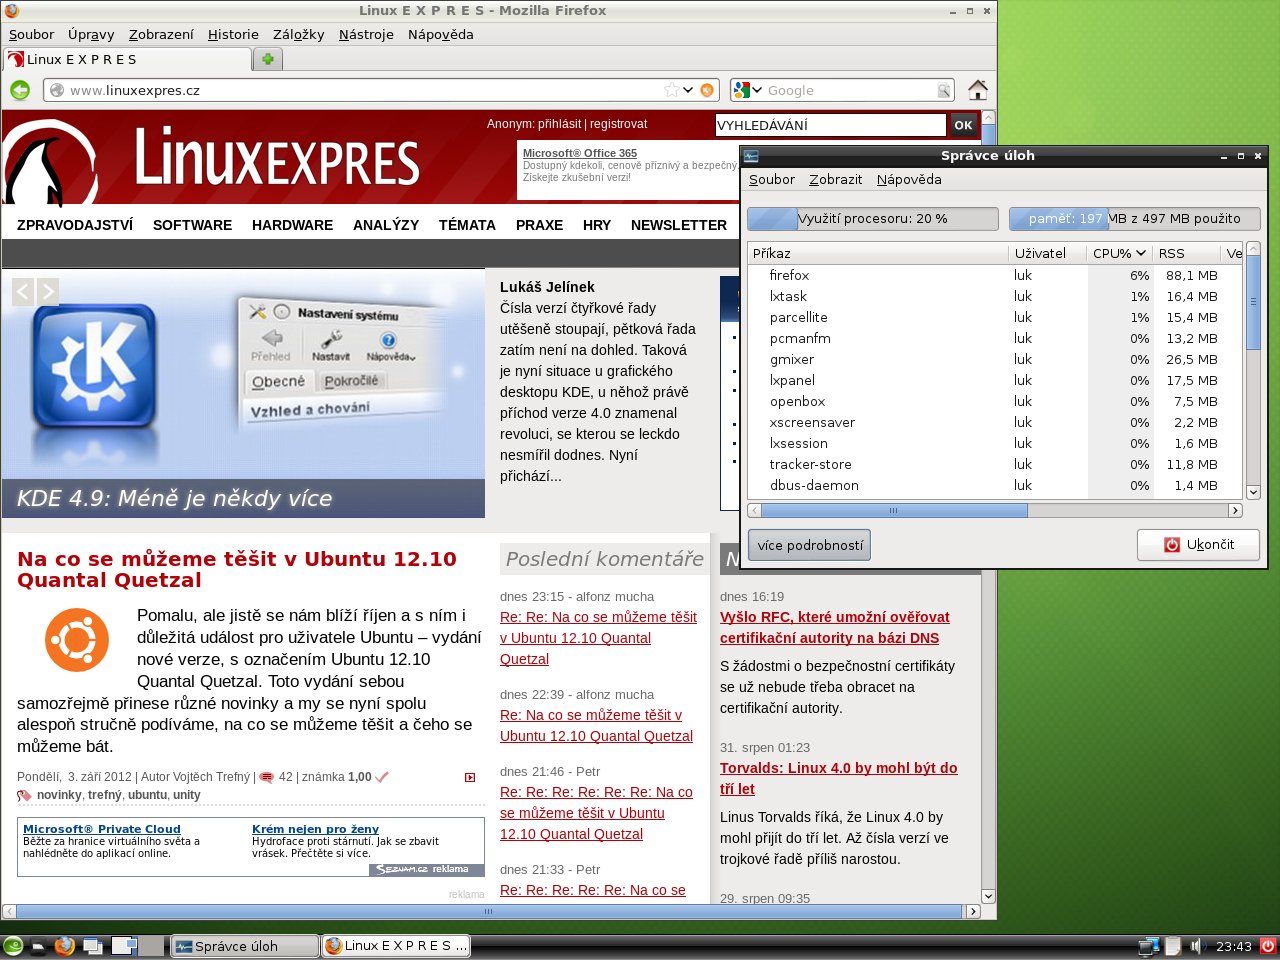Screen dimensions: 1280x960
Task: Launch Firefox from the panel launcher
Action: tap(65, 945)
